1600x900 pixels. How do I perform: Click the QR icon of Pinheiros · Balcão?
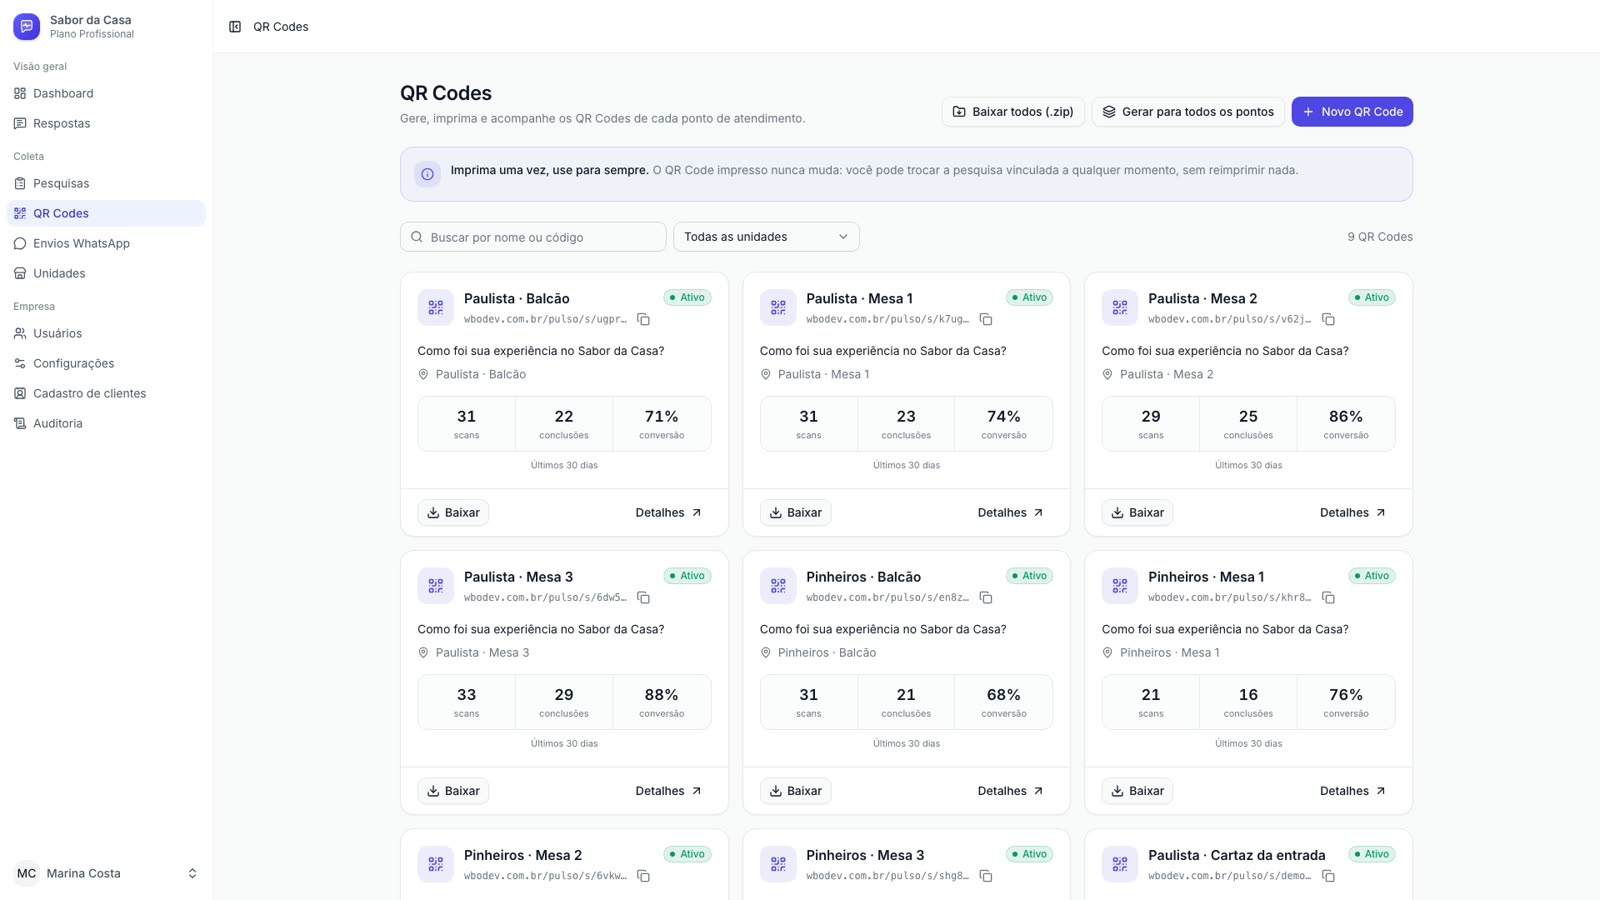778,586
